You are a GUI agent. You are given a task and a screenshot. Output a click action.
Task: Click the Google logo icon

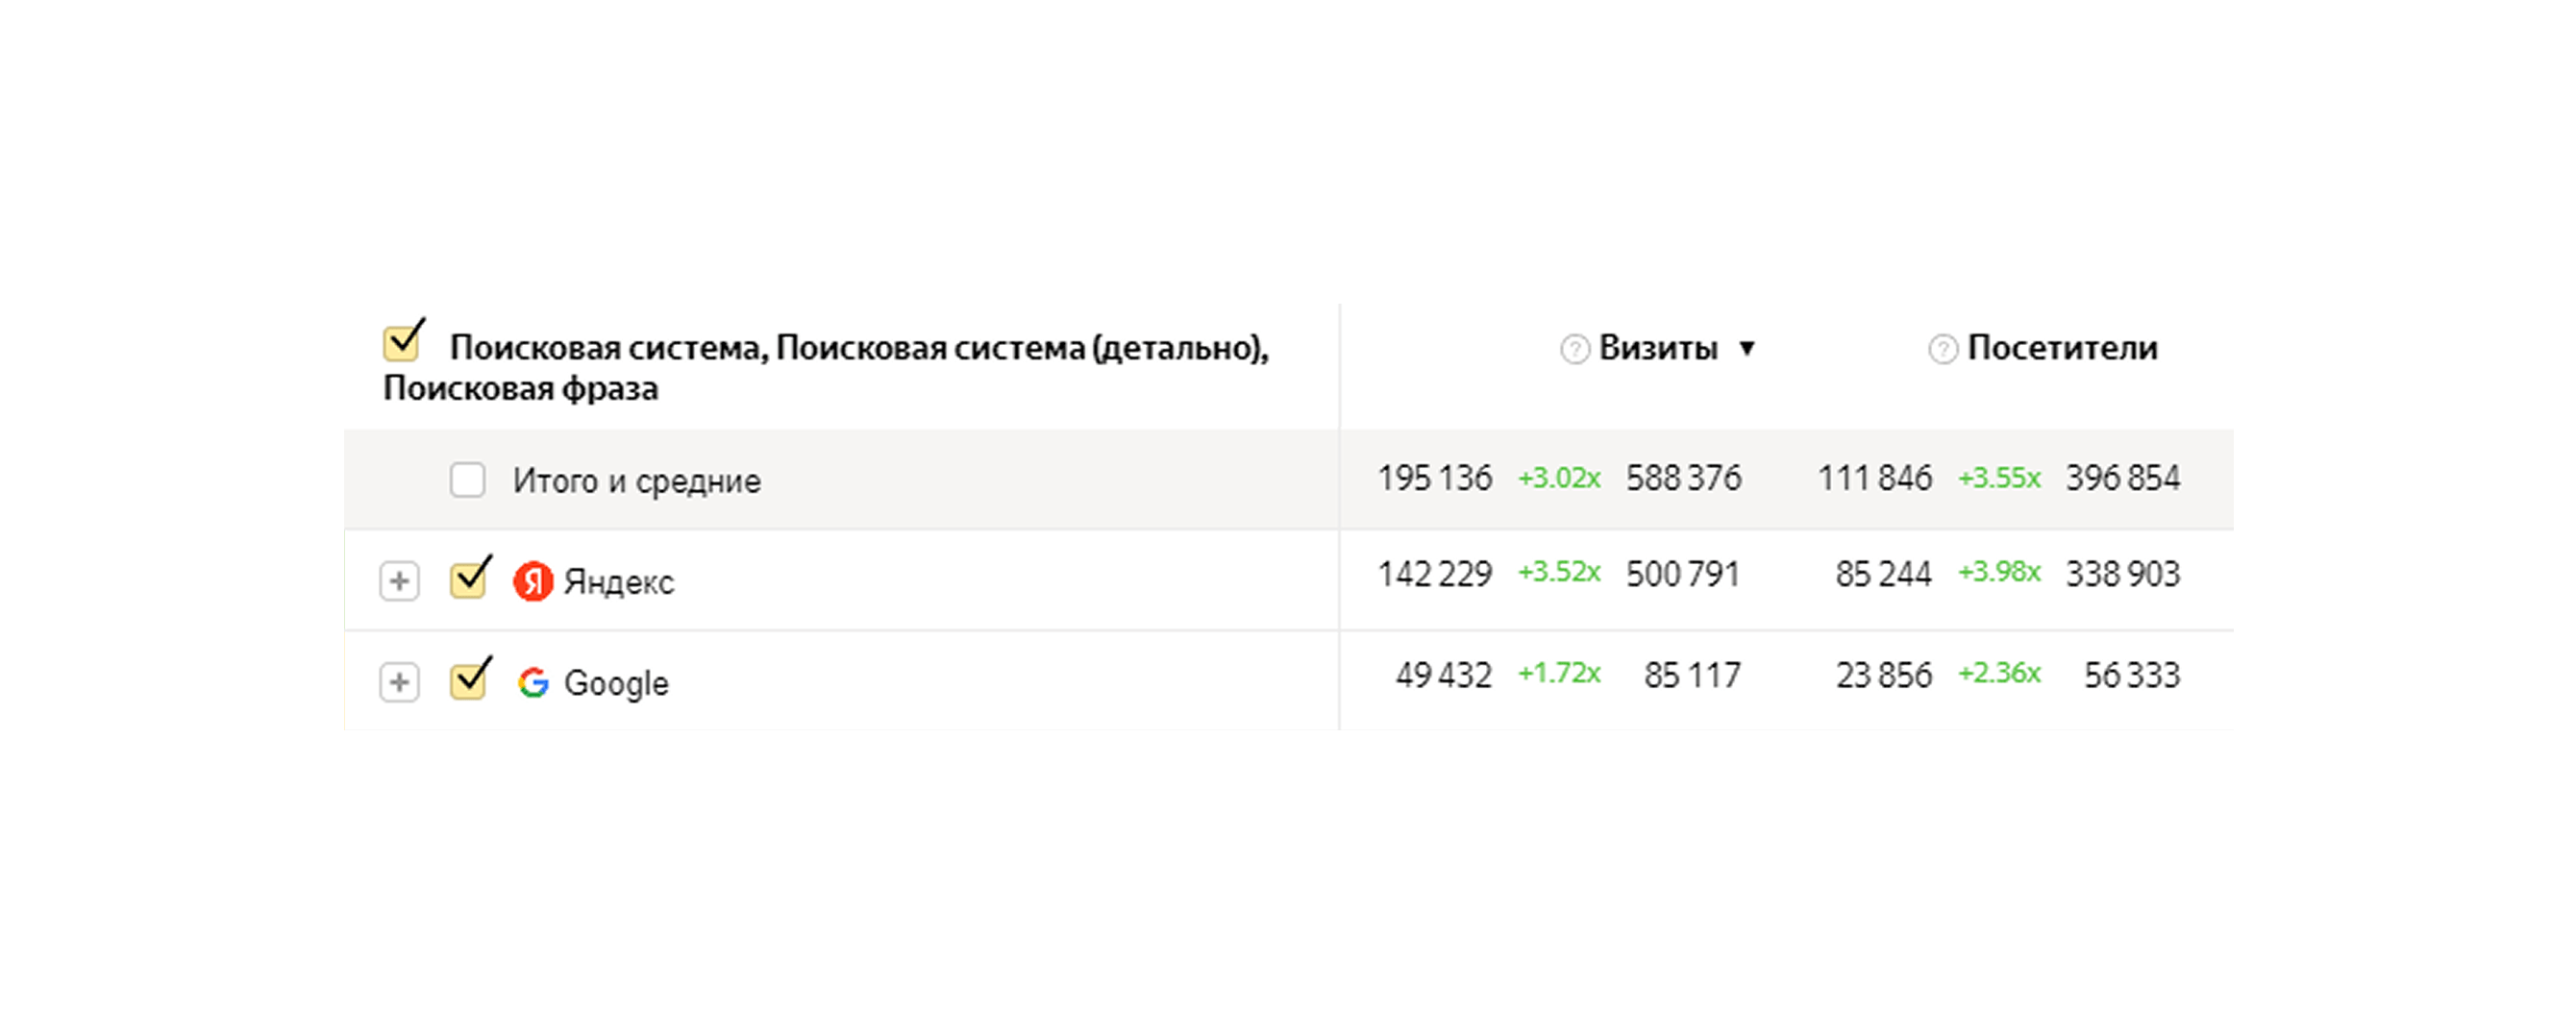point(533,683)
